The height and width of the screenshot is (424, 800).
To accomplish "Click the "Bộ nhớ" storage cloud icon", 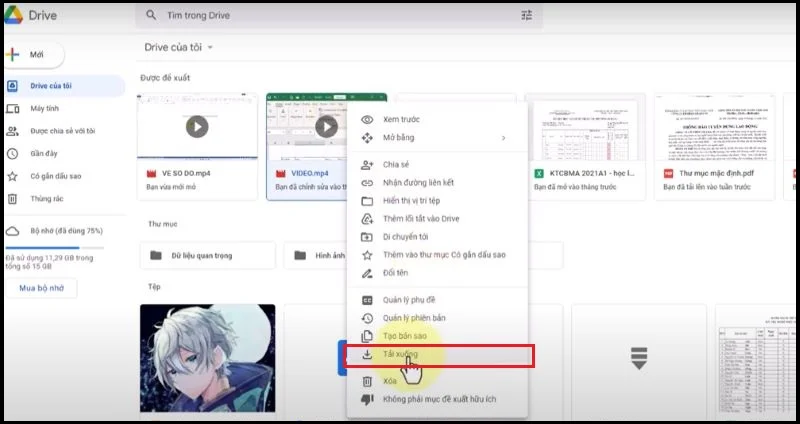I will [12, 231].
